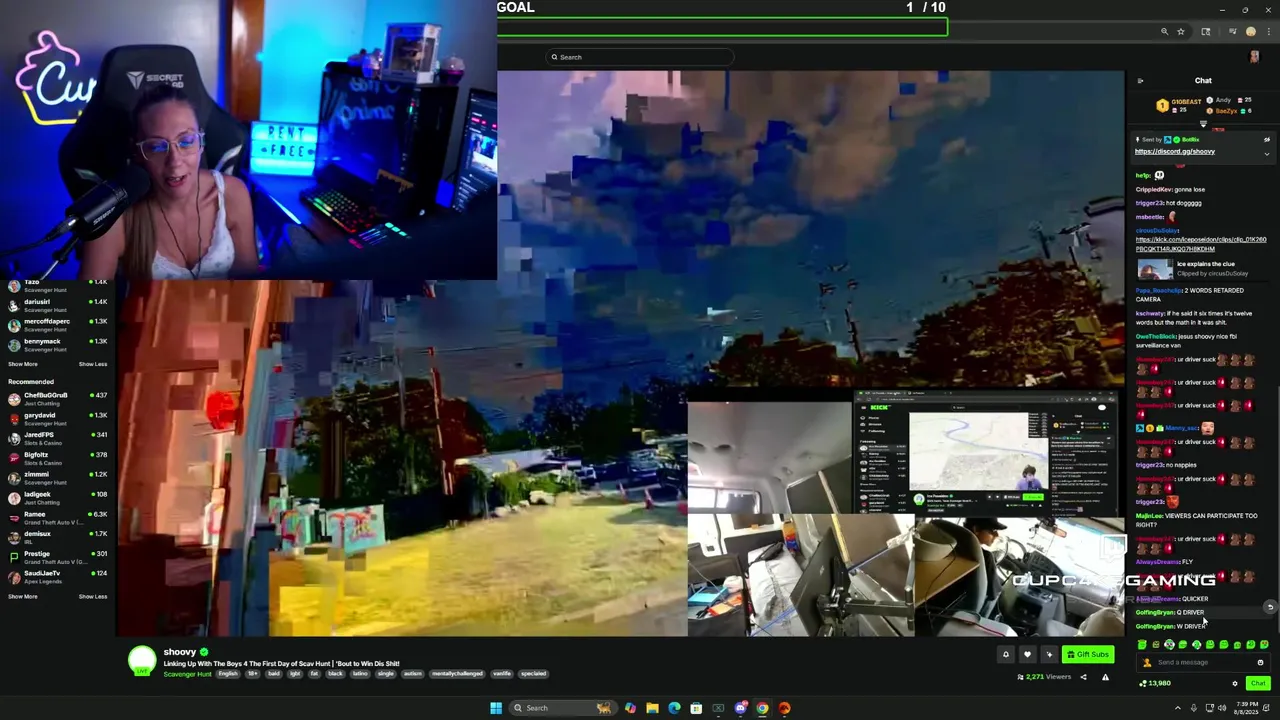This screenshot has height=720, width=1280.
Task: Click the Gift Subs button
Action: pyautogui.click(x=1088, y=655)
